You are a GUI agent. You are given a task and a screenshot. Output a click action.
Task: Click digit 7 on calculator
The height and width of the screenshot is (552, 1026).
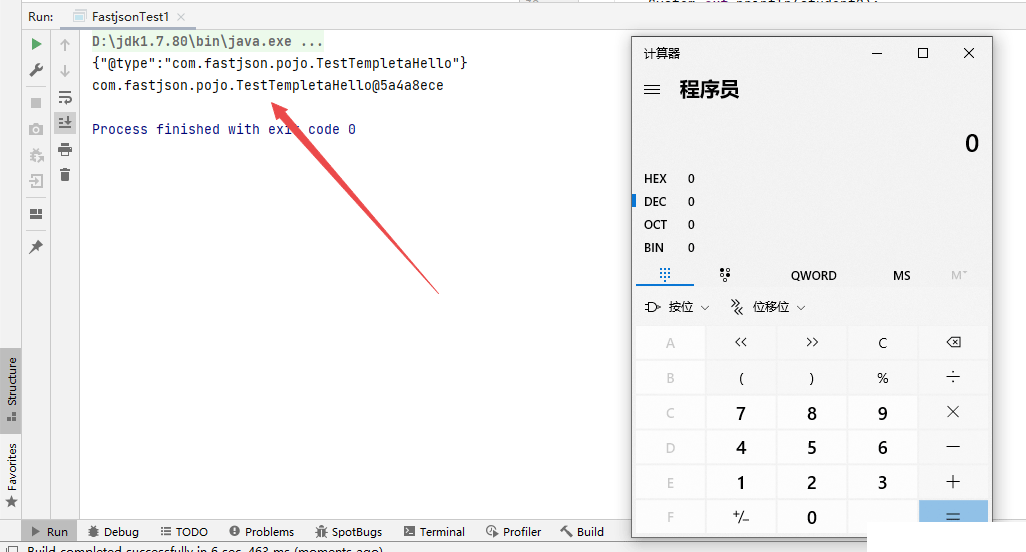pos(741,412)
